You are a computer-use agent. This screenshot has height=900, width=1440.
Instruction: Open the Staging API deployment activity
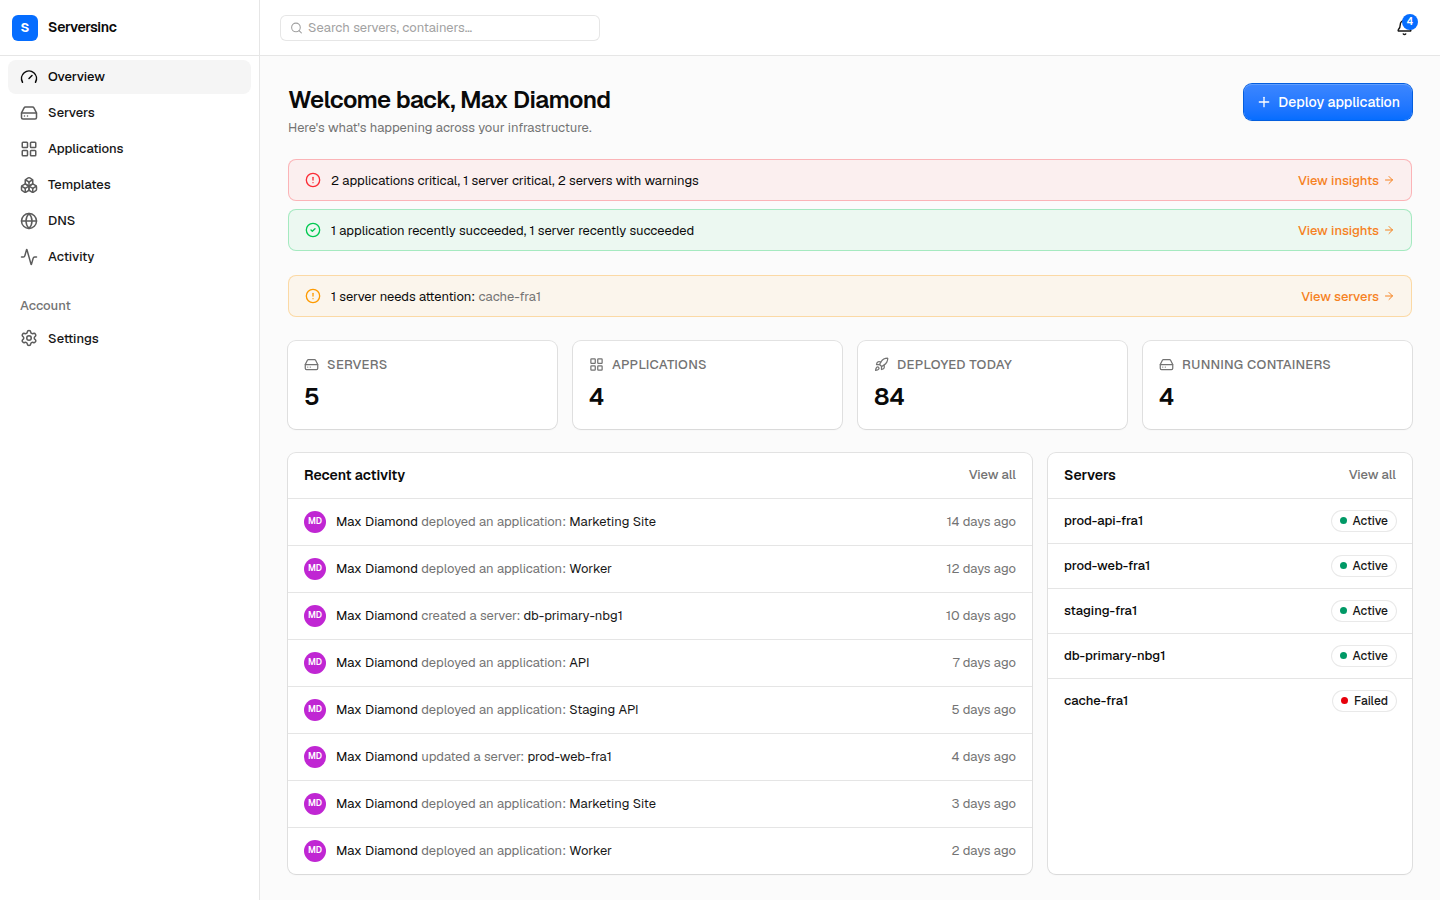660,710
